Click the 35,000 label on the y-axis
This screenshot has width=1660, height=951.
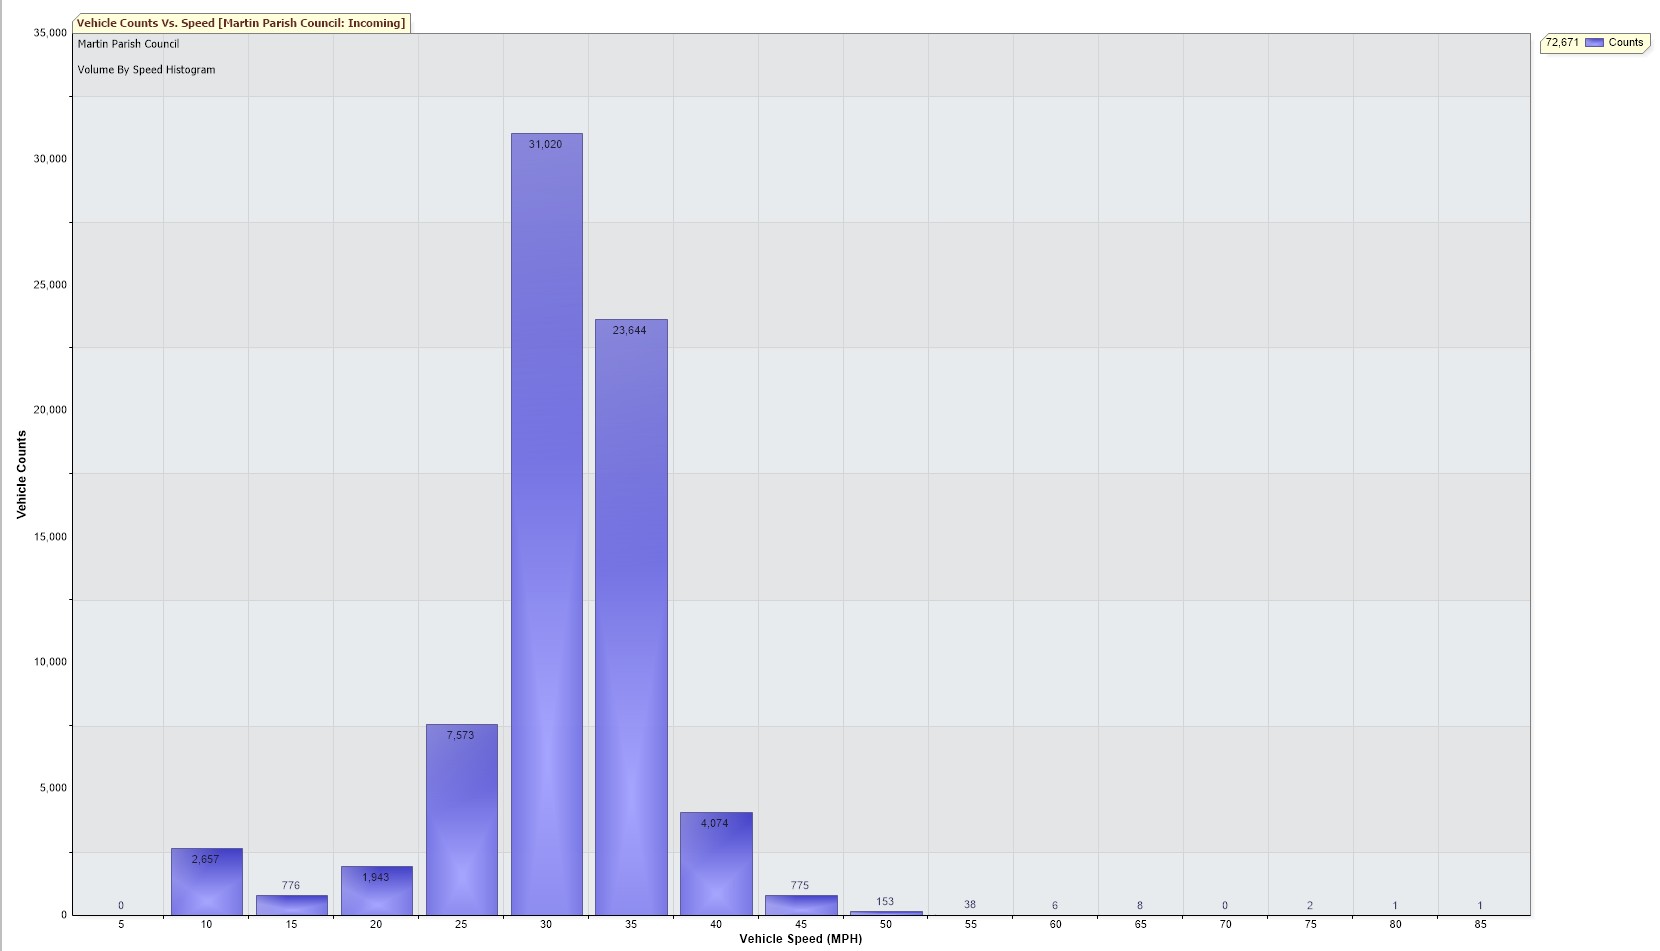click(x=50, y=33)
